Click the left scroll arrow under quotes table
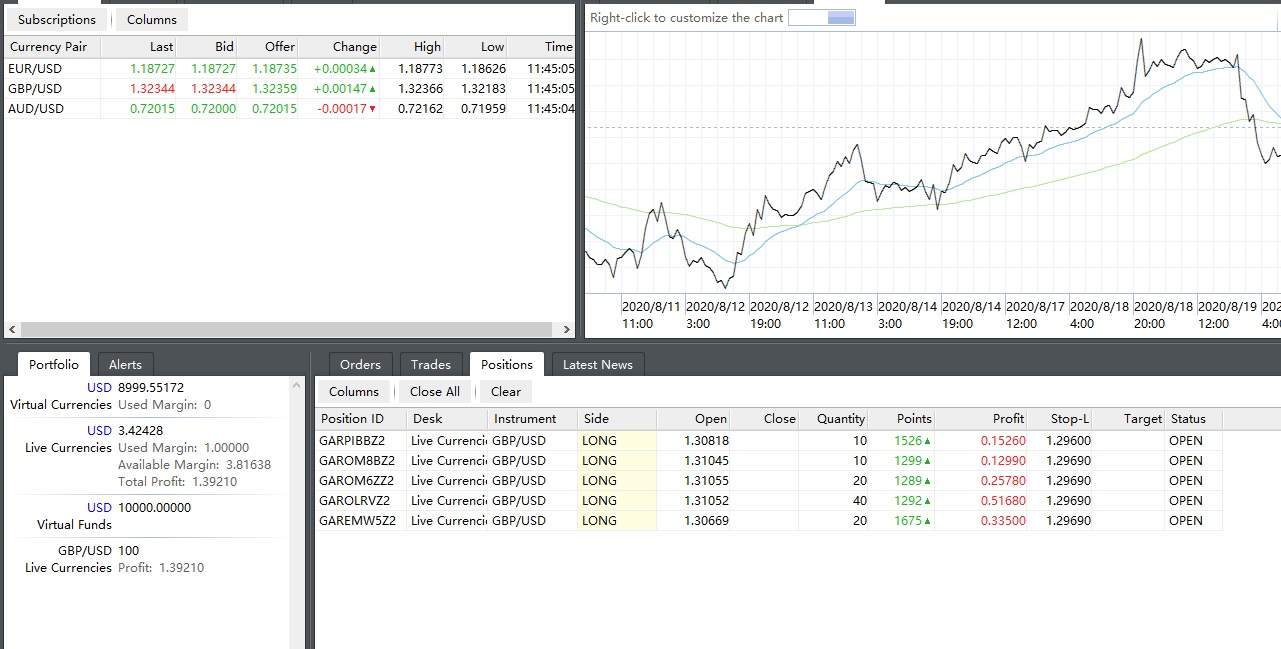This screenshot has width=1281, height=649. pyautogui.click(x=12, y=329)
